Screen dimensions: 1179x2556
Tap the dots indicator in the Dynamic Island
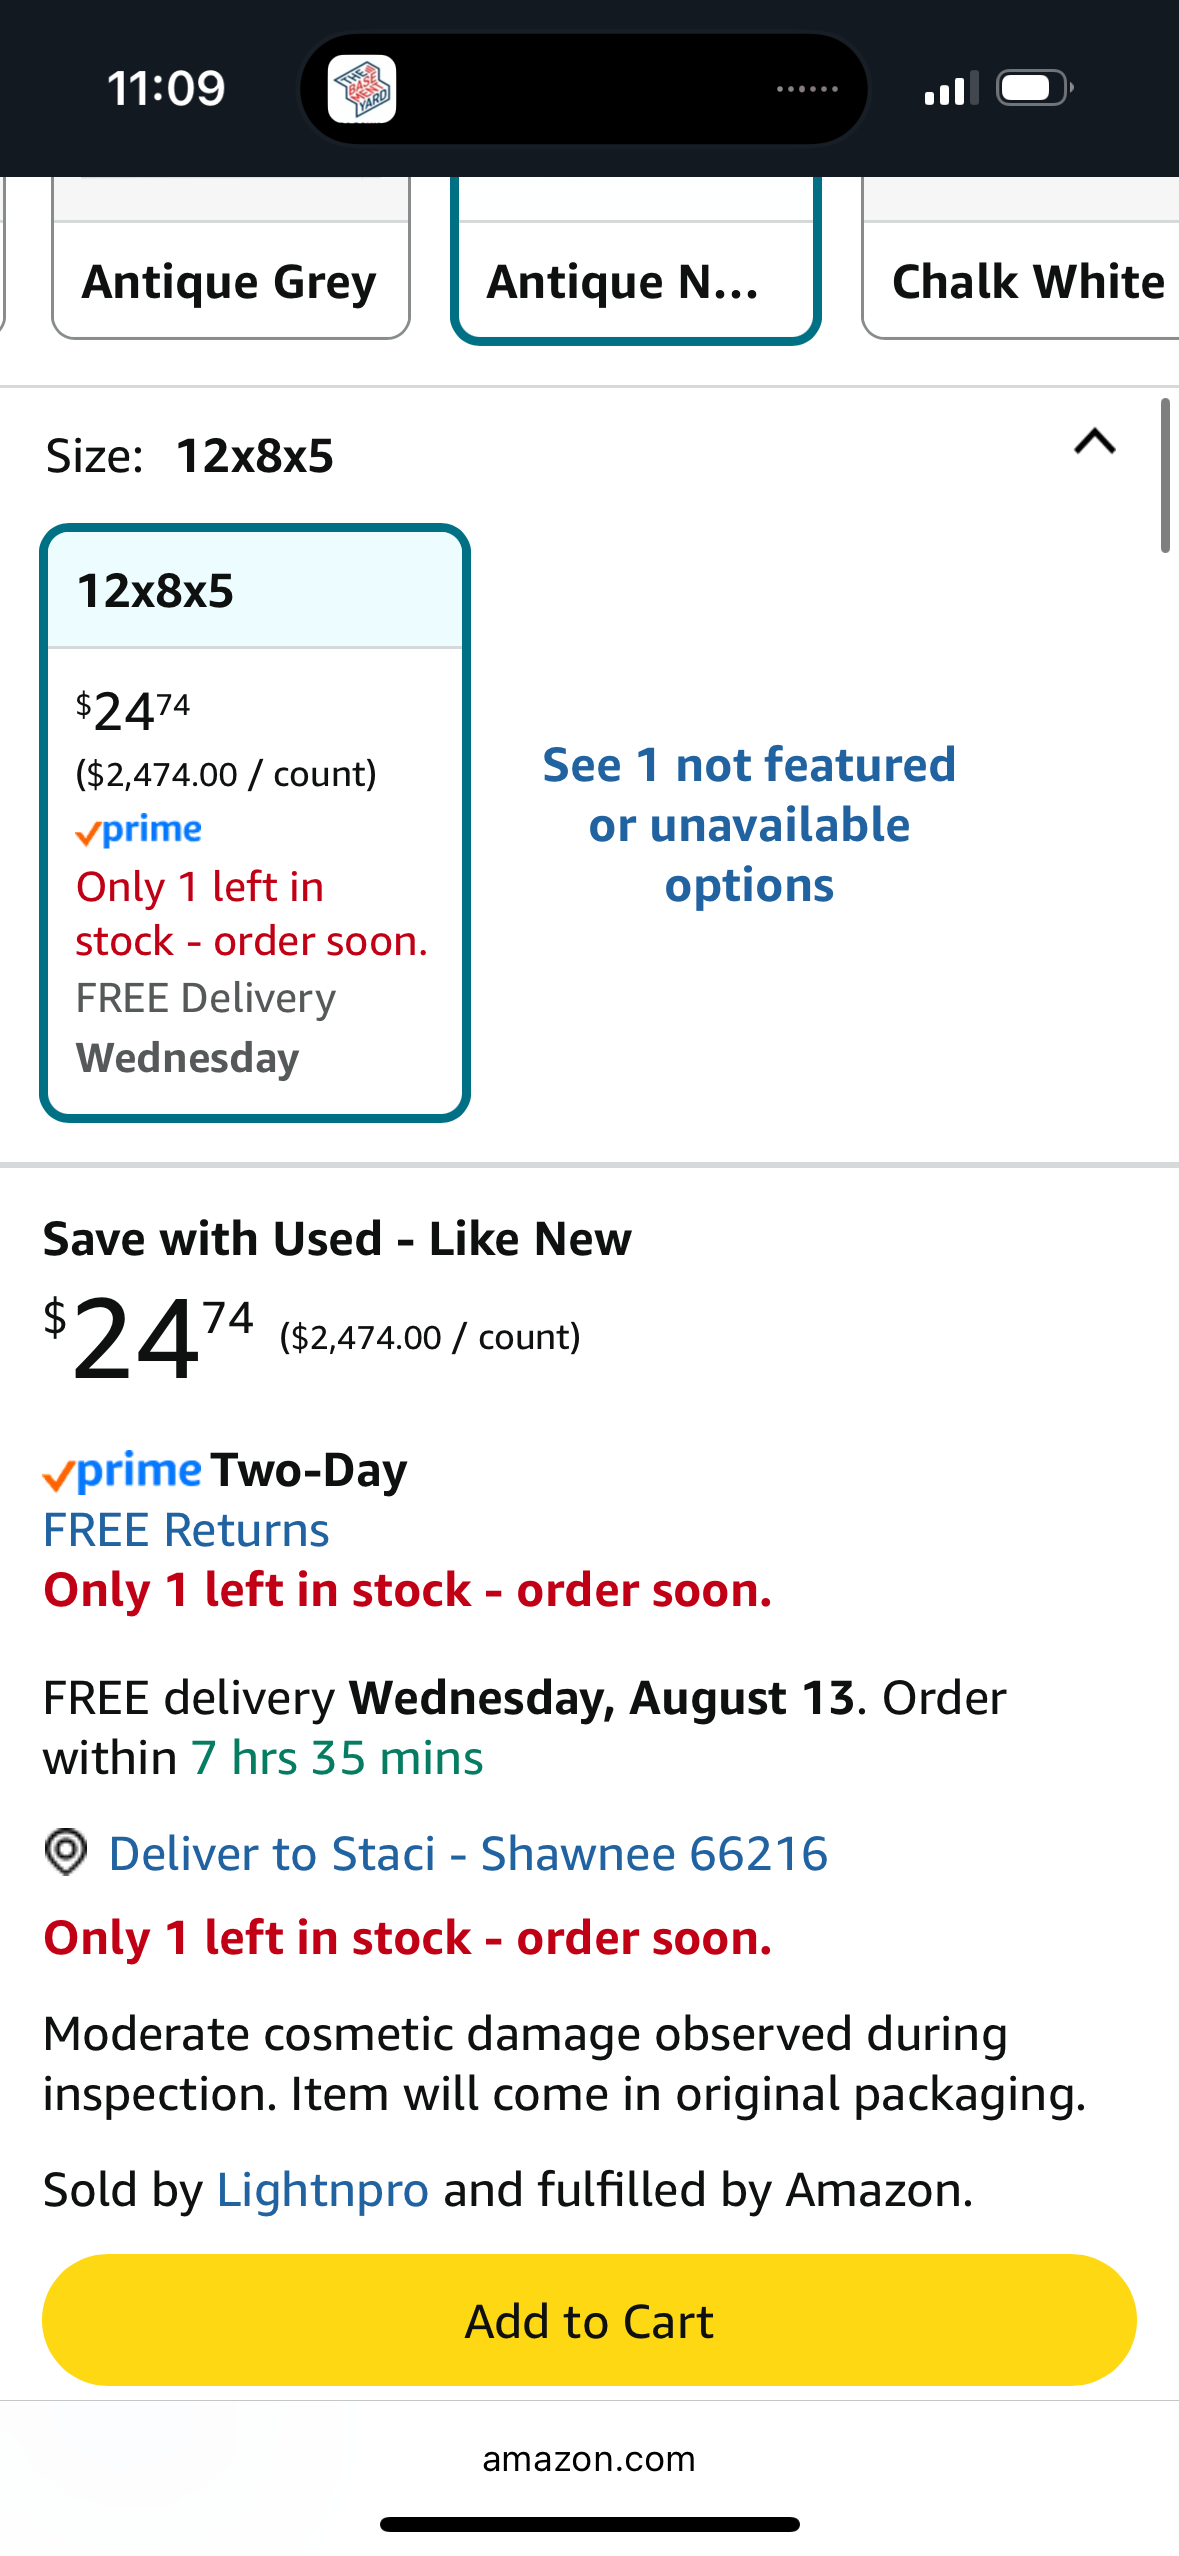807,89
